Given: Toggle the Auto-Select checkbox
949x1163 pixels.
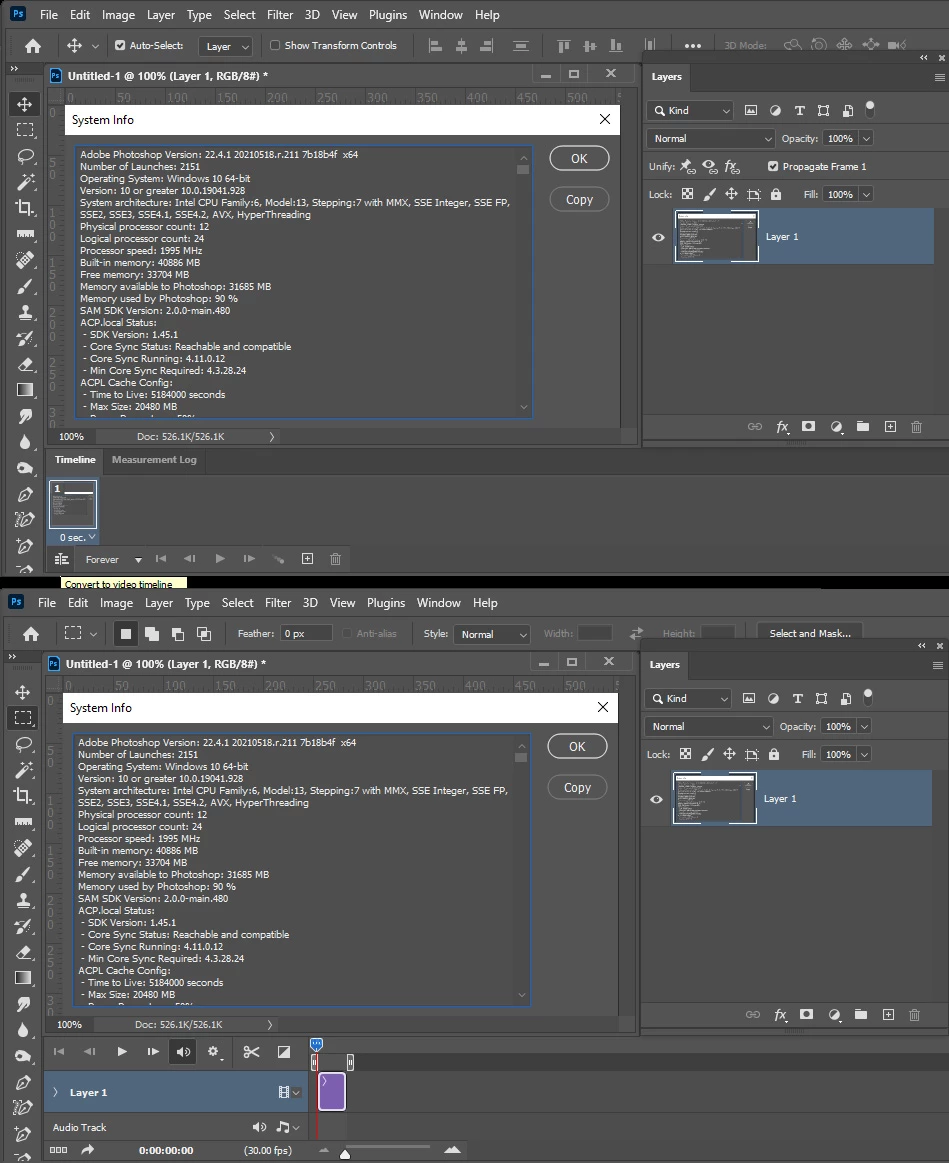Looking at the screenshot, I should click(x=120, y=45).
